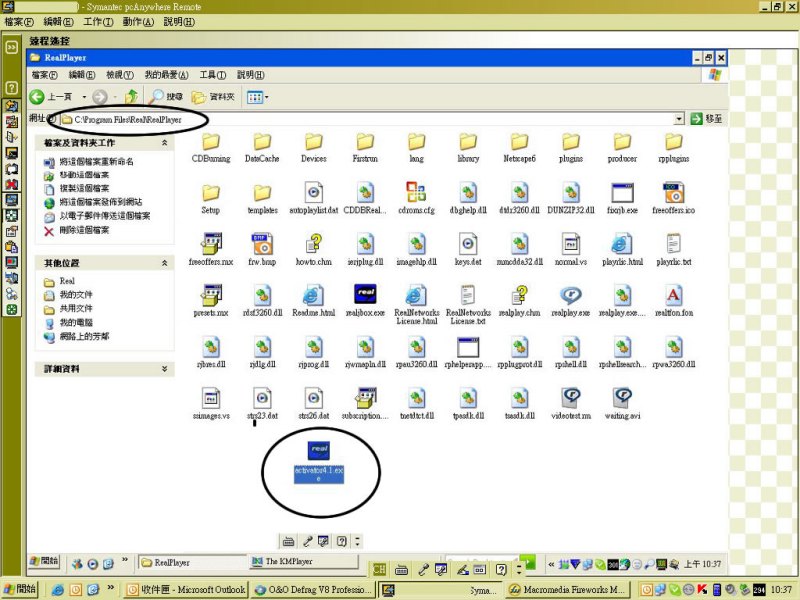Screen dimensions: 800x600
Task: Expand the pcAnywhere side toolbar chevron
Action: pos(11,47)
